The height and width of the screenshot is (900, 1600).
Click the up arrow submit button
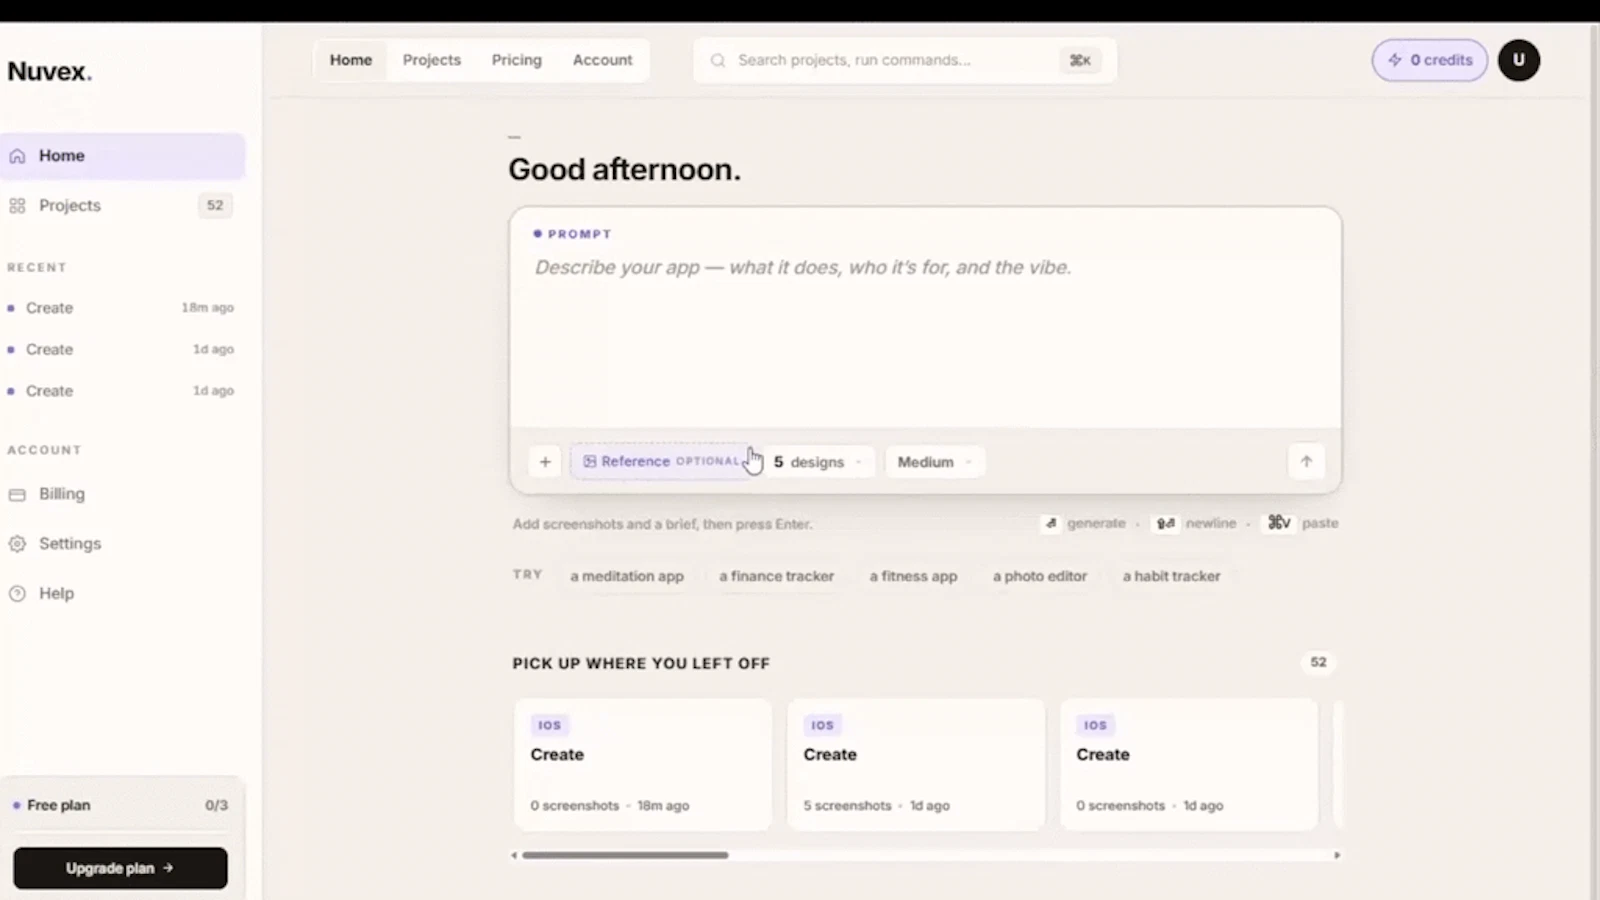(1306, 461)
